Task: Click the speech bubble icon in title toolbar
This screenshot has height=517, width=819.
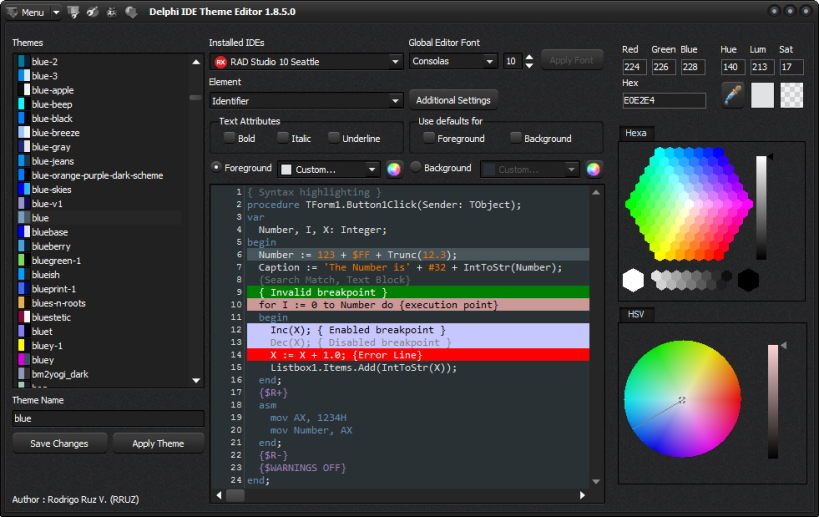Action: click(x=130, y=12)
